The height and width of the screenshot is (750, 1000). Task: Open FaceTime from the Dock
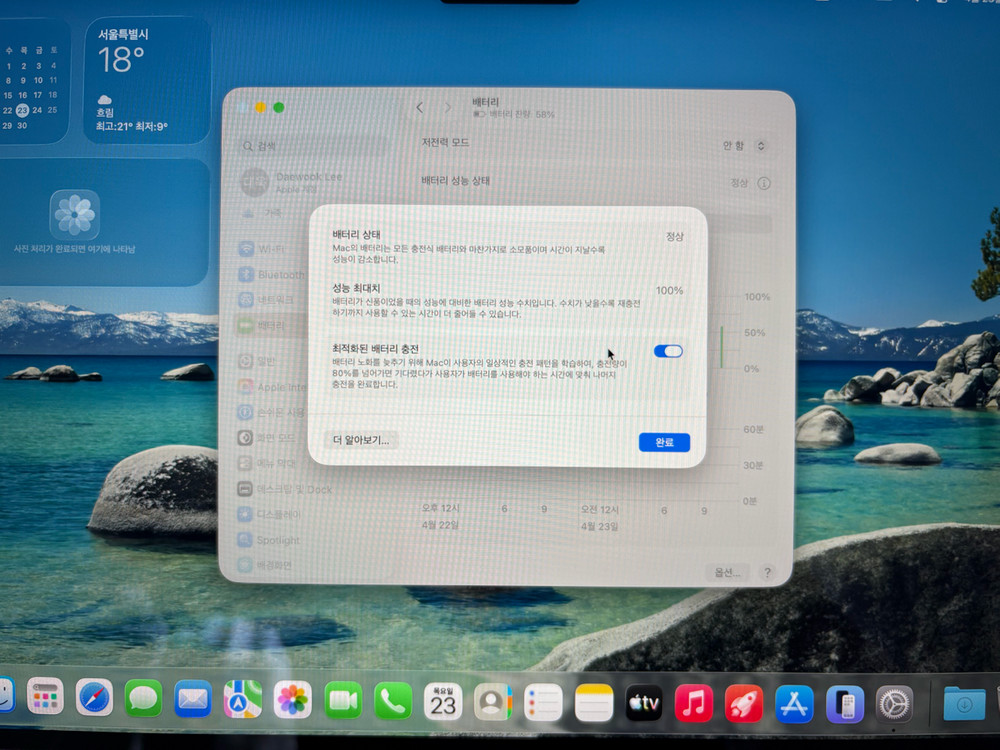point(343,700)
